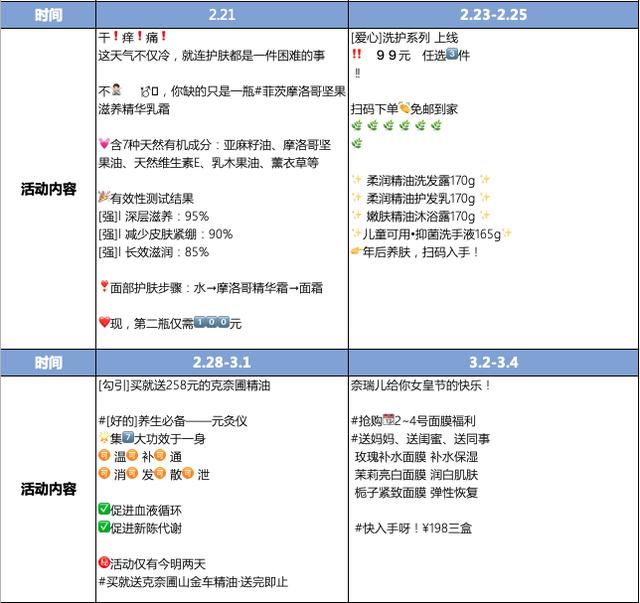Click the pink heart before '含7种天然有机成分'
This screenshot has width=640, height=603.
104,144
